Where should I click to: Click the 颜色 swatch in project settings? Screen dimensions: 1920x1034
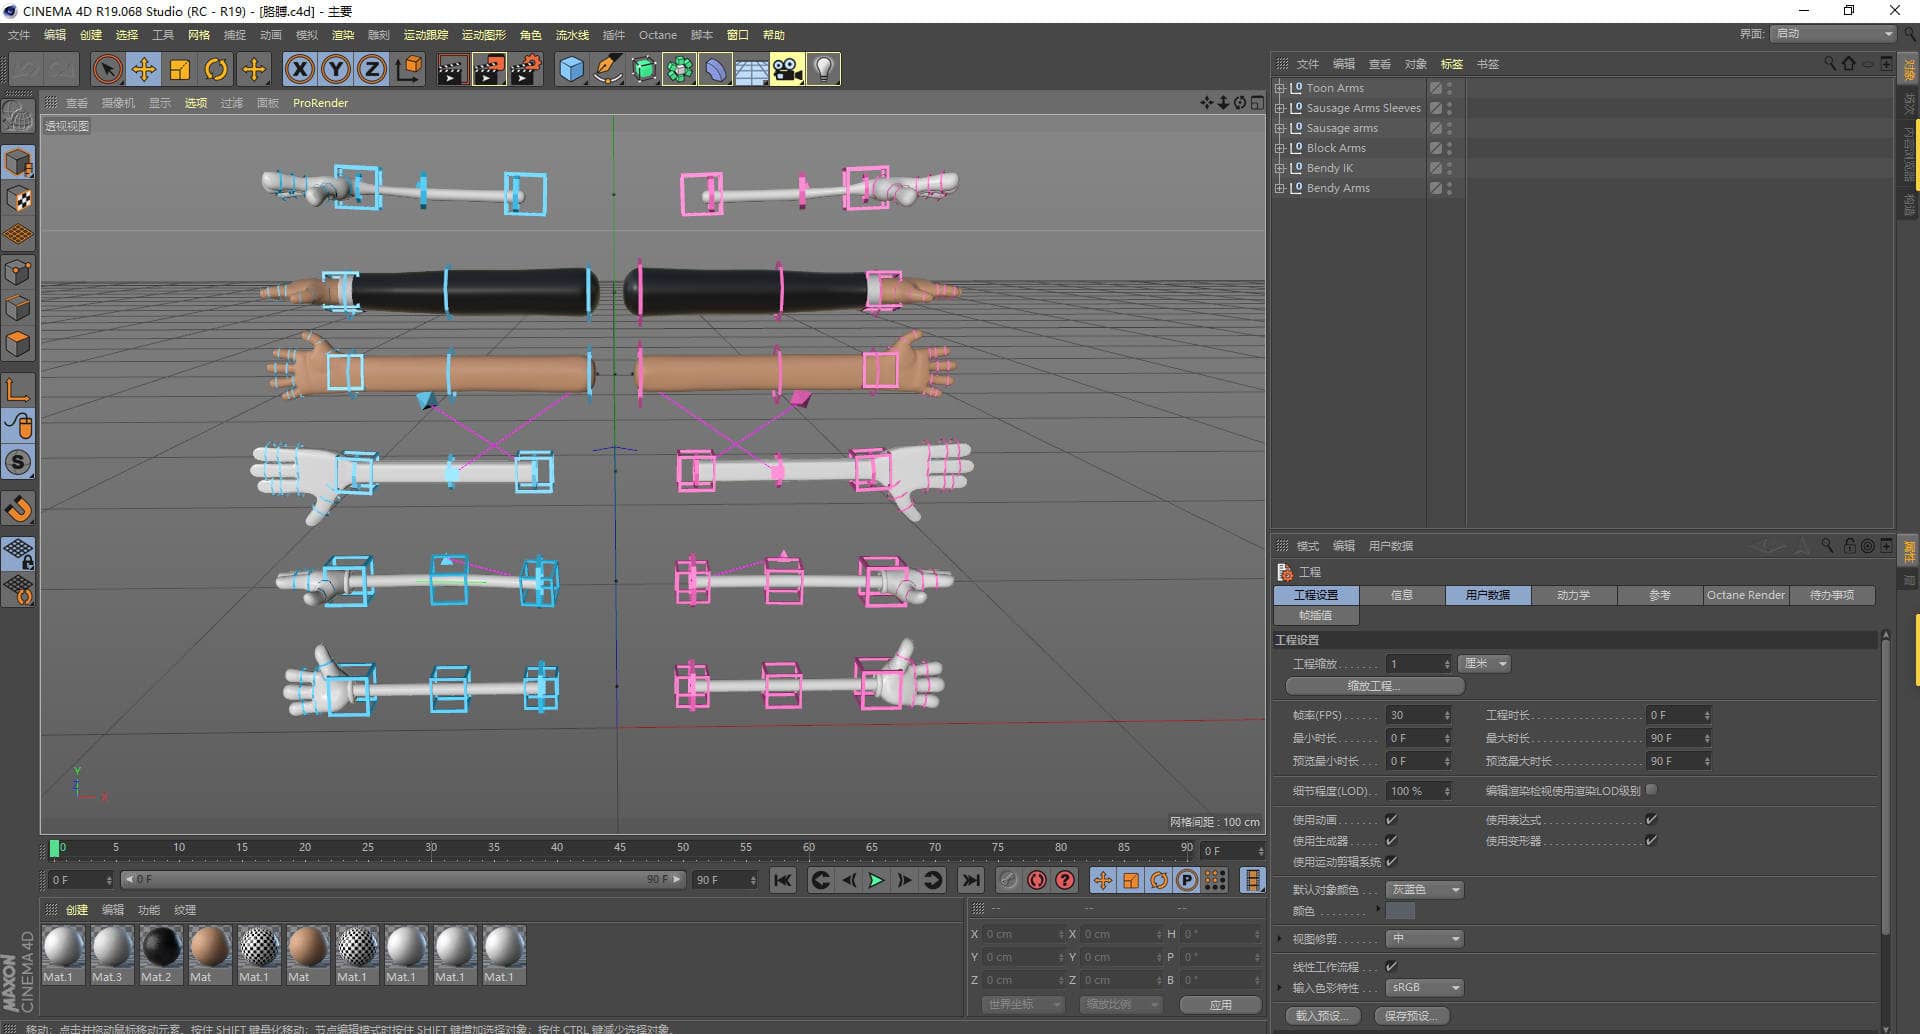pyautogui.click(x=1400, y=911)
